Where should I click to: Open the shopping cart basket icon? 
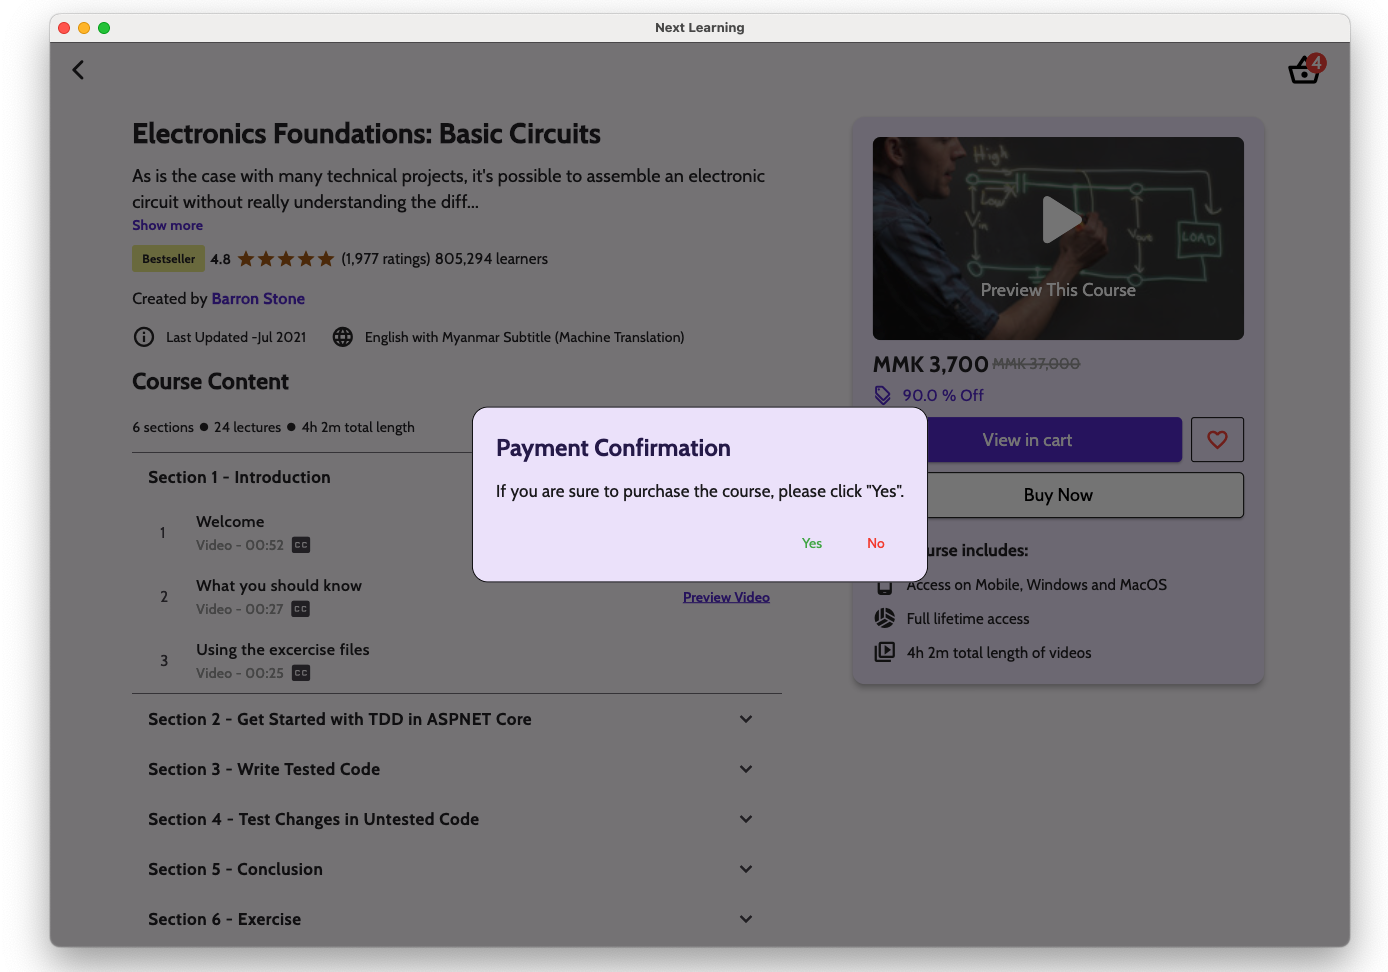click(1304, 70)
